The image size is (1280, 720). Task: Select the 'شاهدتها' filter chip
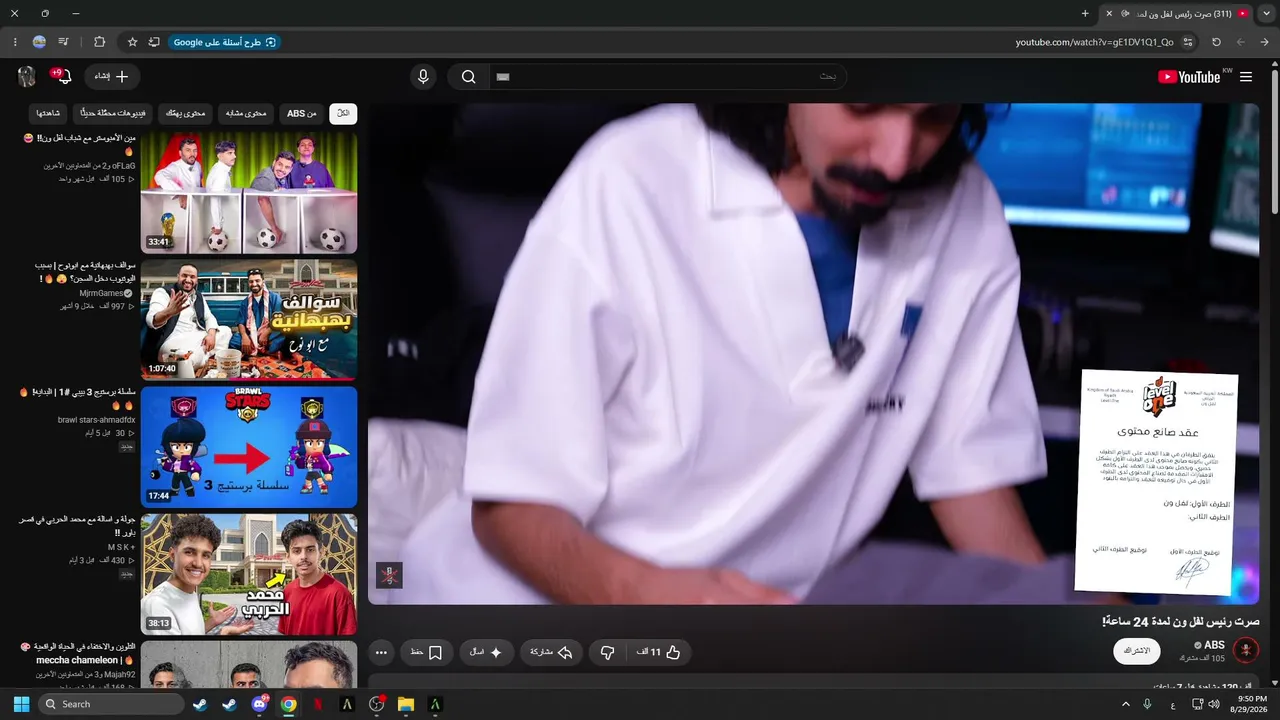[x=48, y=114]
